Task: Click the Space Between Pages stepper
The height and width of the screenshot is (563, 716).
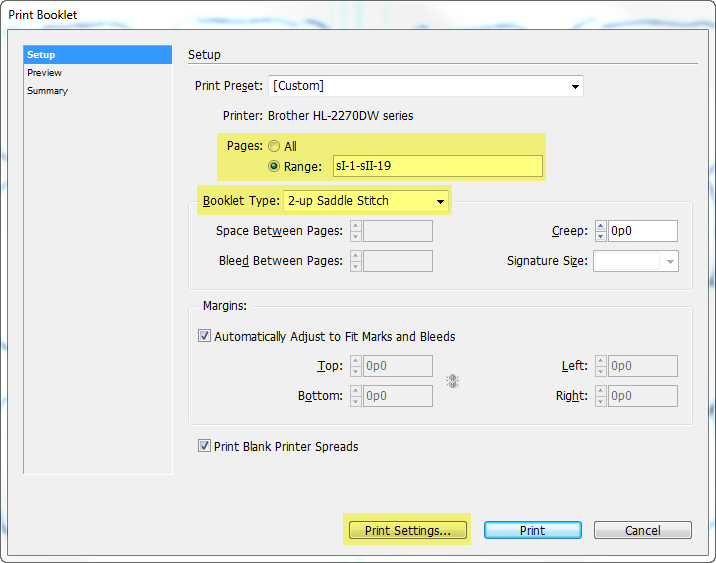Action: 355,231
